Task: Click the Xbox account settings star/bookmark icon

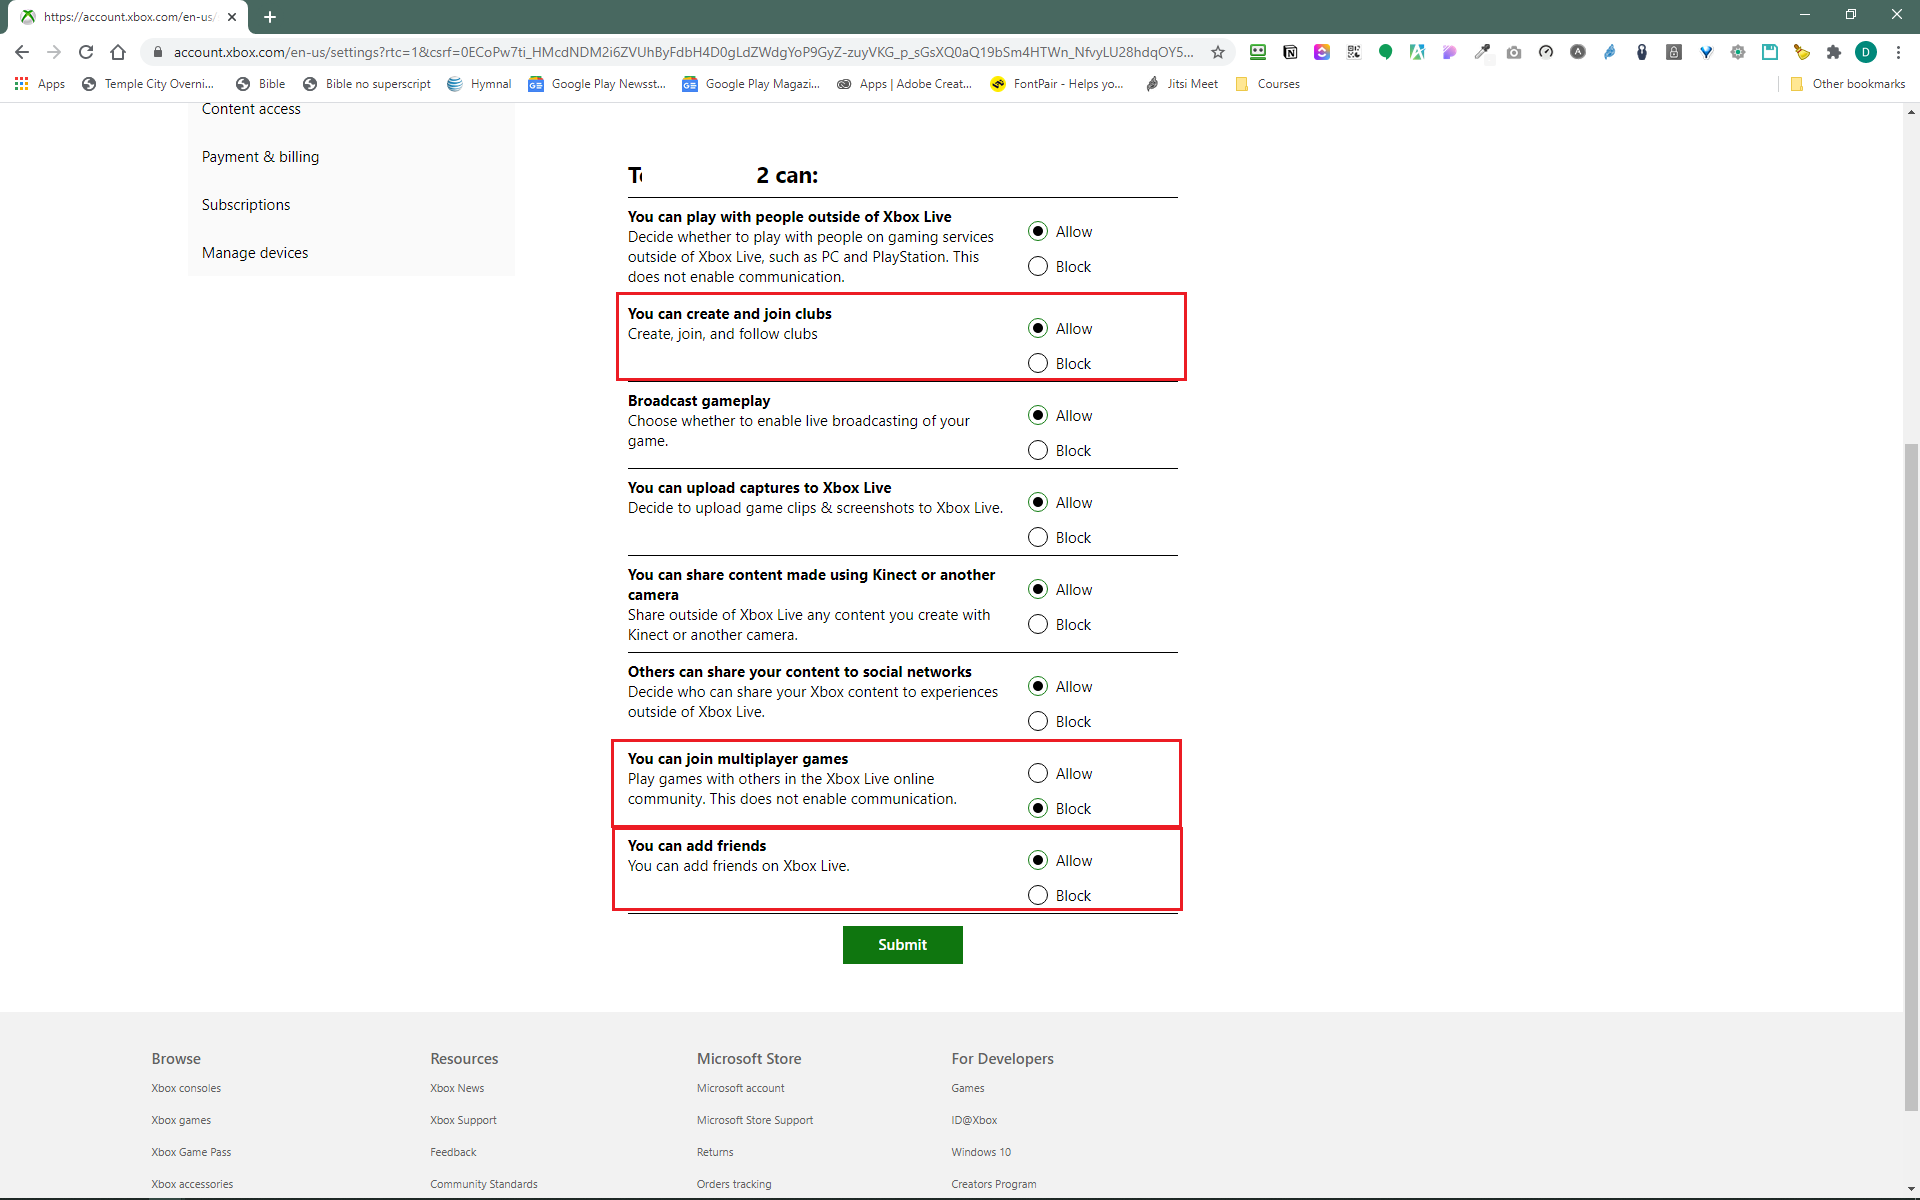Action: click(x=1216, y=53)
